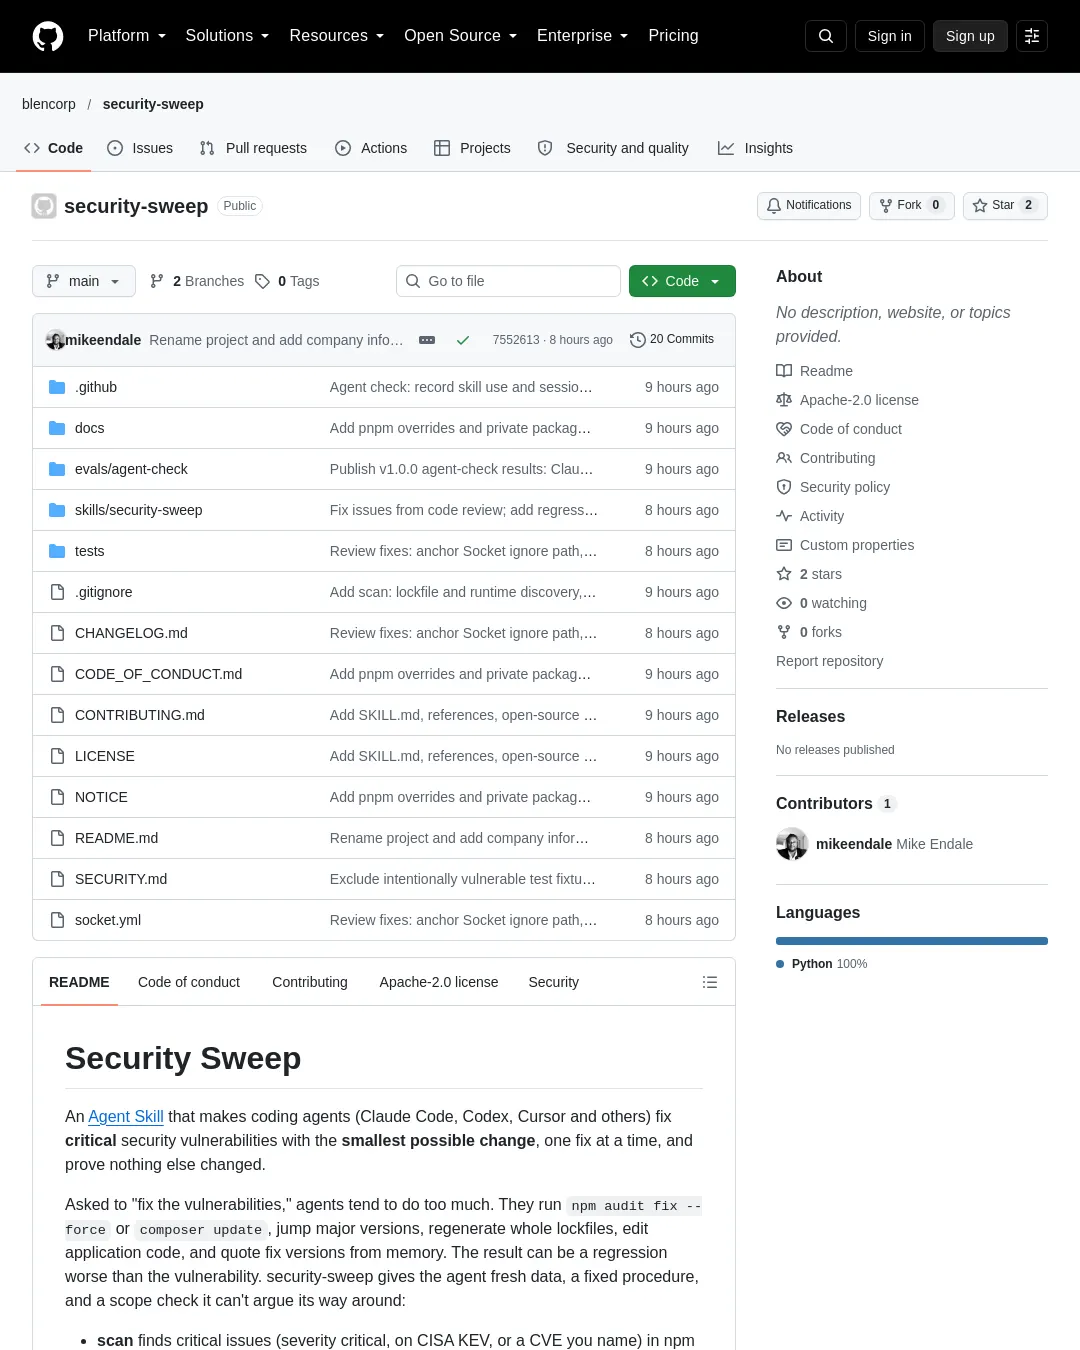Click the 7552613 commit hash
1080x1350 pixels.
tap(516, 340)
